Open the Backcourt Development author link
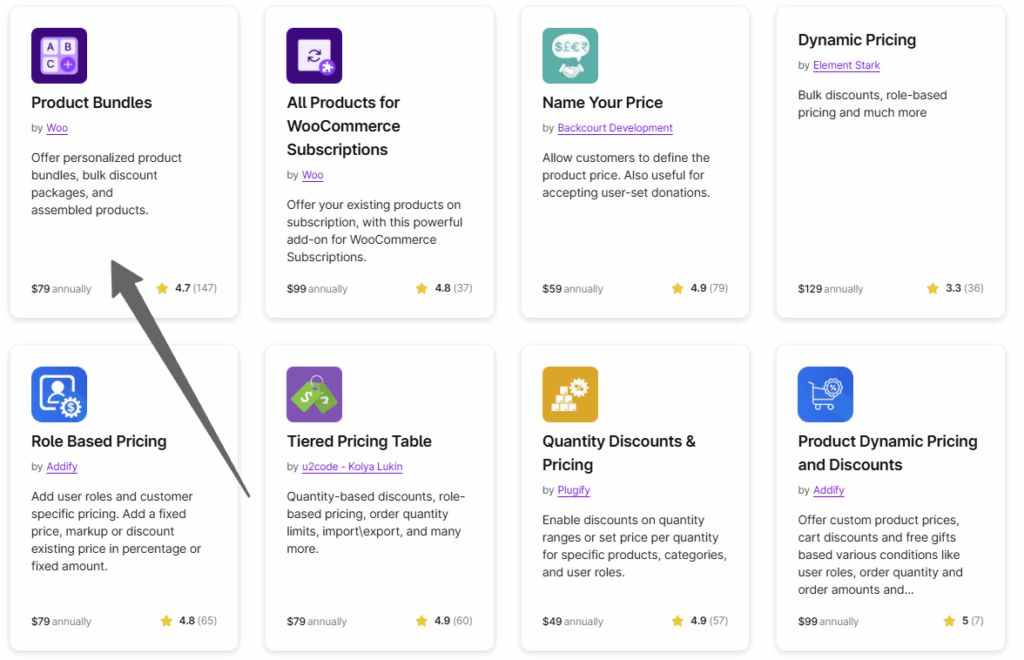The height and width of the screenshot is (660, 1024). click(615, 128)
